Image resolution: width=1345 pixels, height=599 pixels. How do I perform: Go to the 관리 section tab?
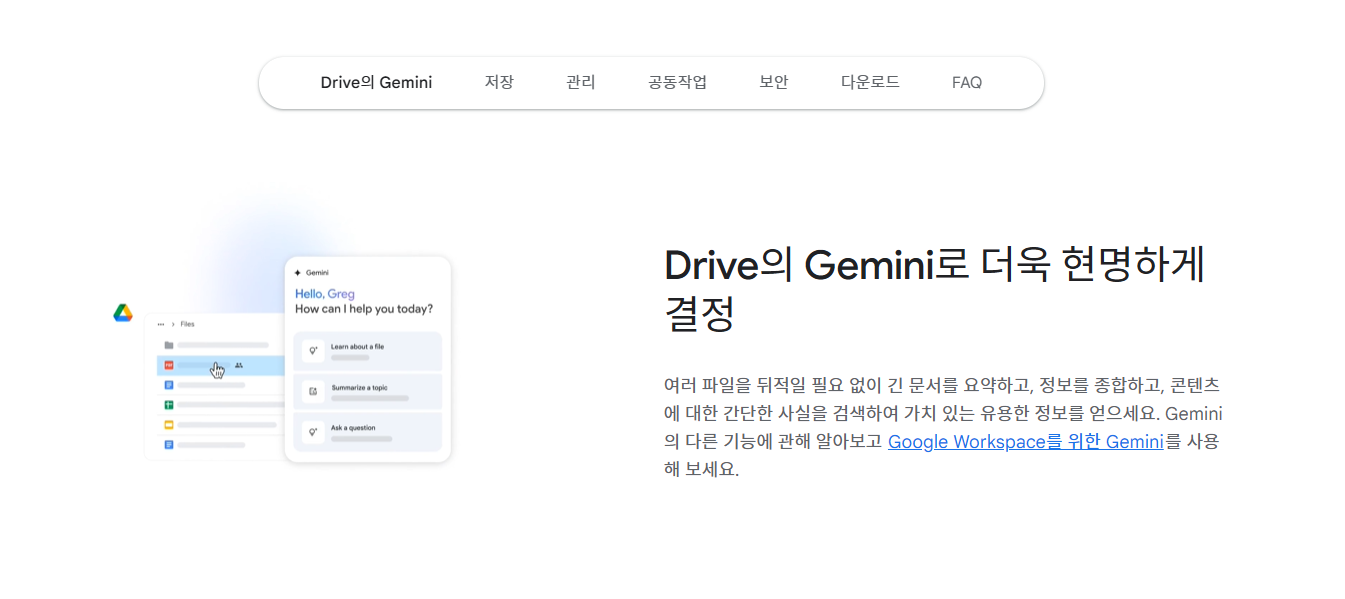tap(581, 82)
